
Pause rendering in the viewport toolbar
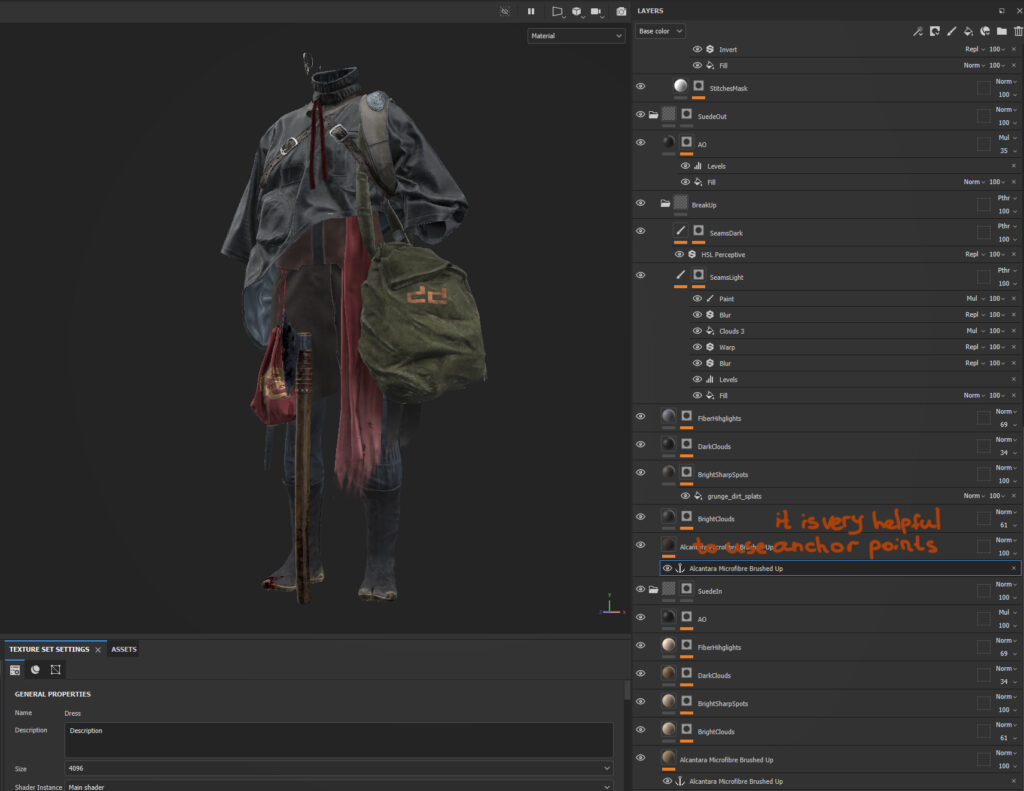[531, 11]
